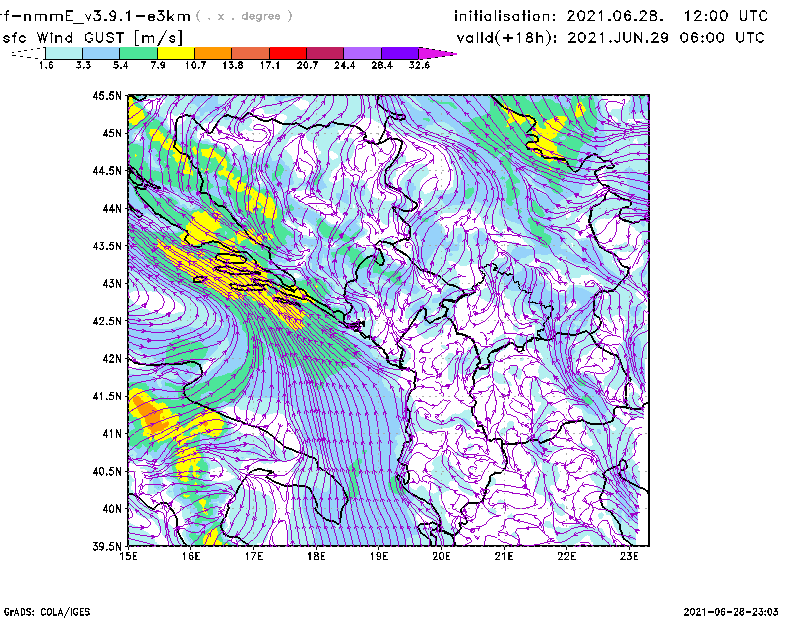Click the 22E longitude label

[x=566, y=556]
